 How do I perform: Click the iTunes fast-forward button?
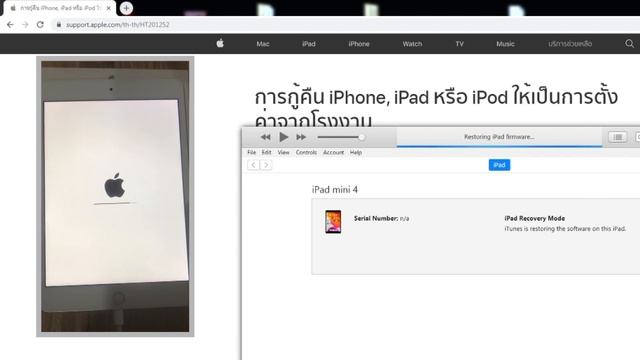point(301,137)
